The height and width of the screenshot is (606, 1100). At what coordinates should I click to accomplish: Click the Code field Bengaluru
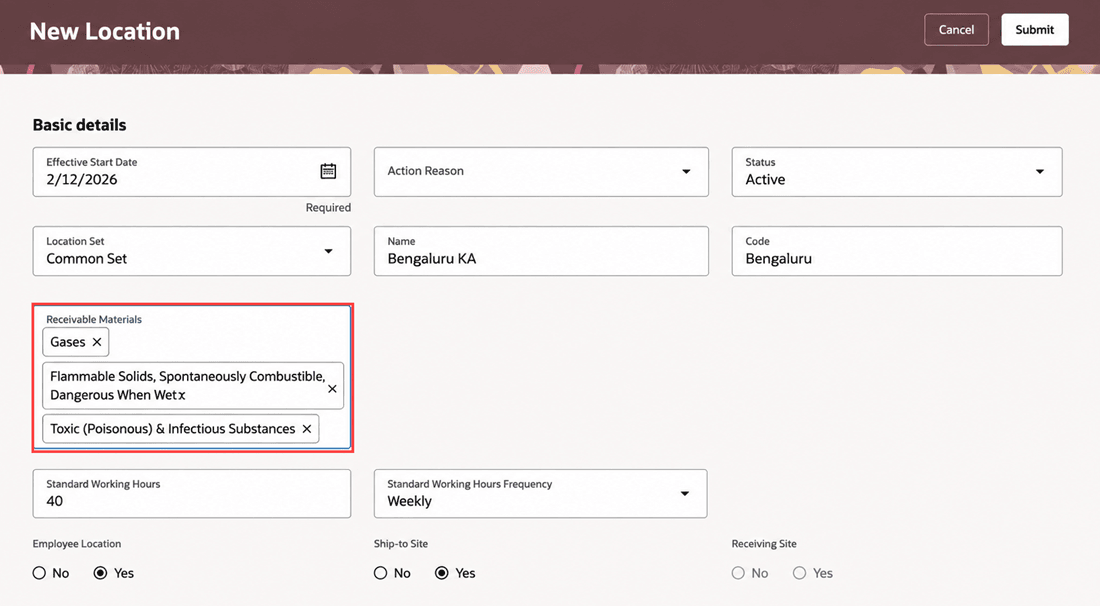tap(897, 251)
